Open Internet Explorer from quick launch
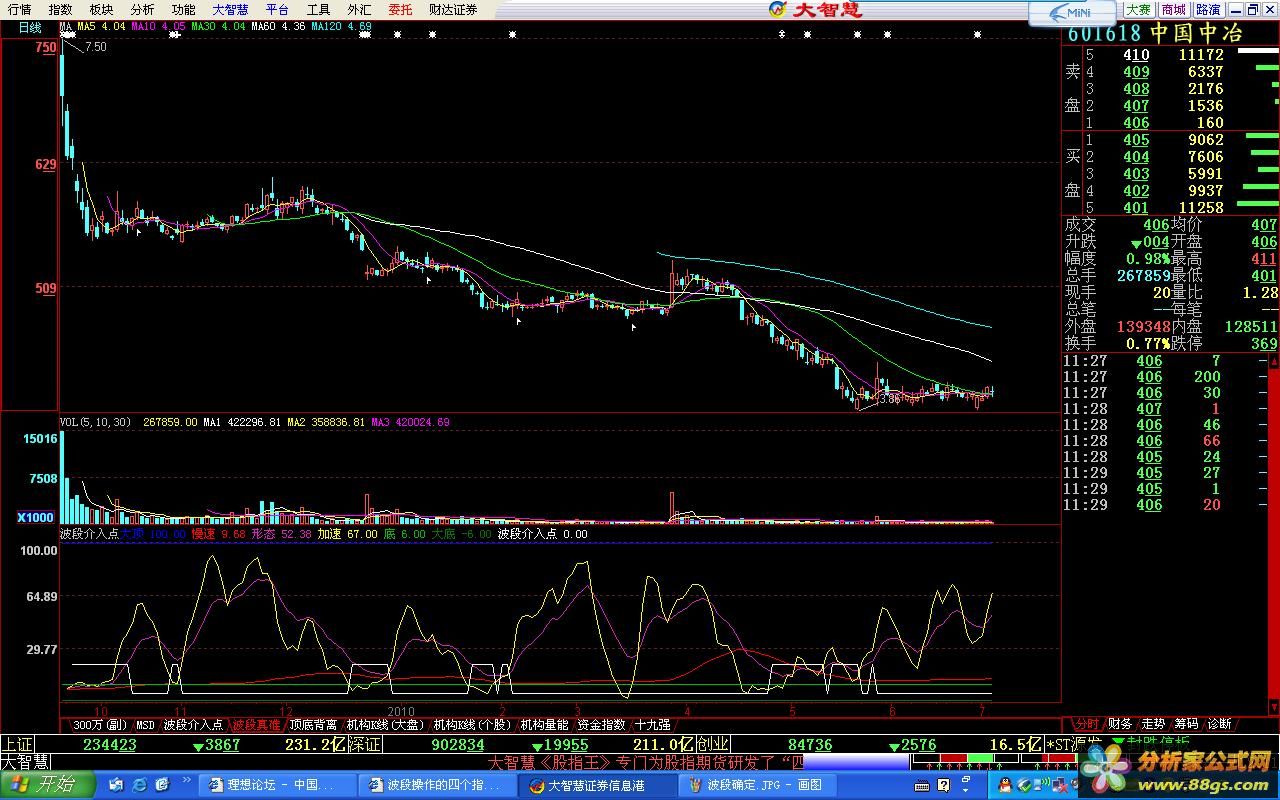Viewport: 1280px width, 800px height. coord(140,785)
